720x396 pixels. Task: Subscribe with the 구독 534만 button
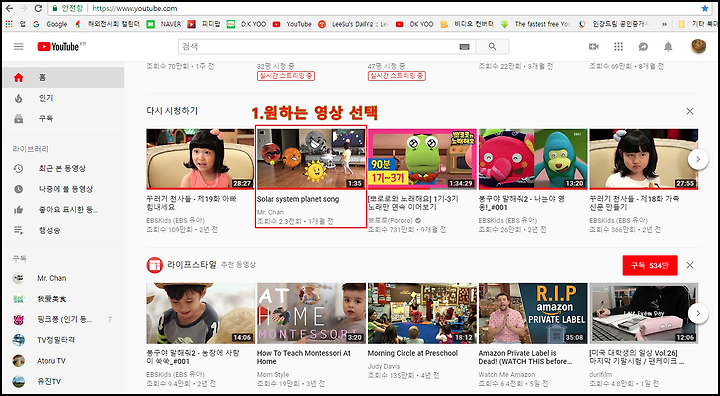[x=650, y=266]
